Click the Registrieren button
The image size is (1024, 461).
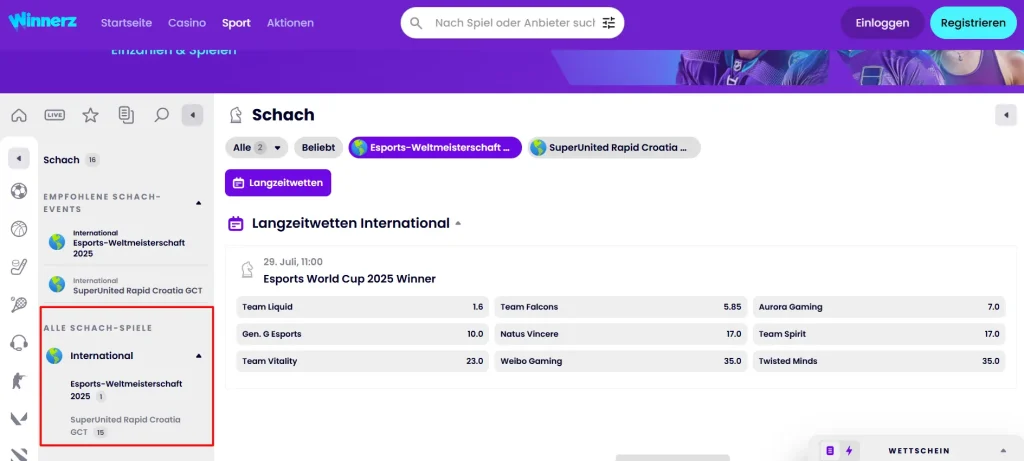[x=973, y=23]
